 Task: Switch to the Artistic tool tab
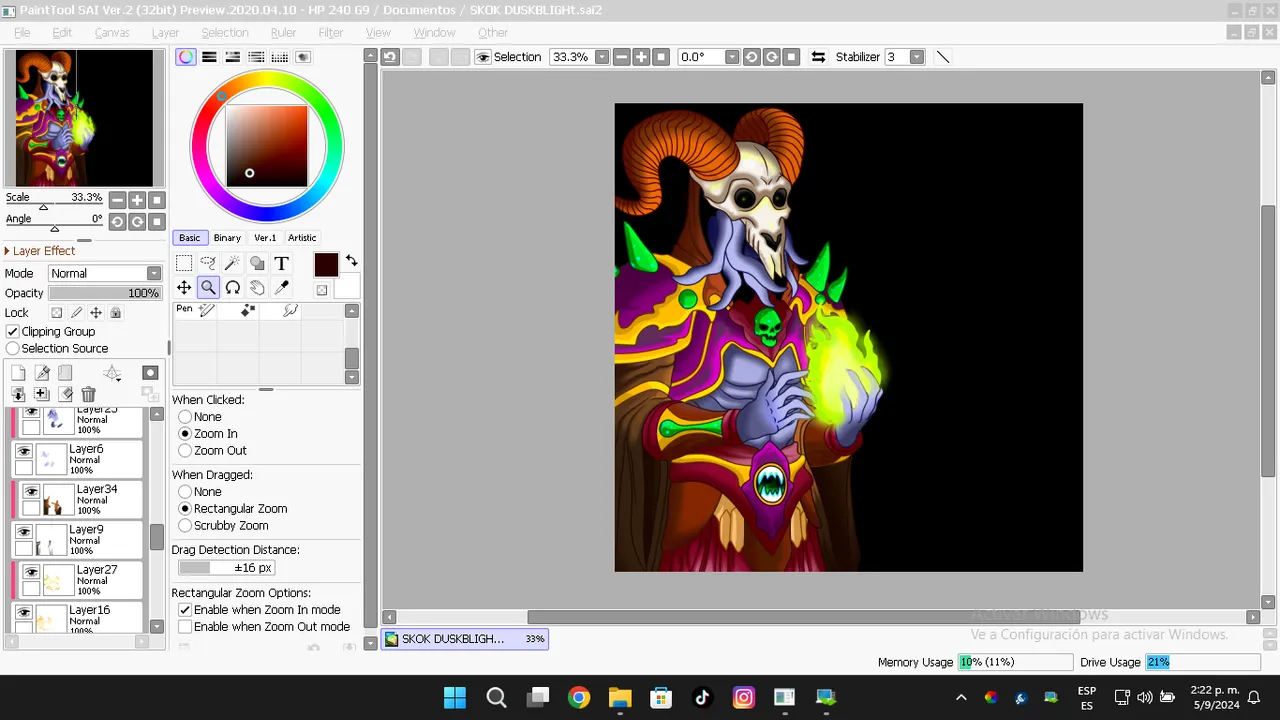pyautogui.click(x=302, y=238)
